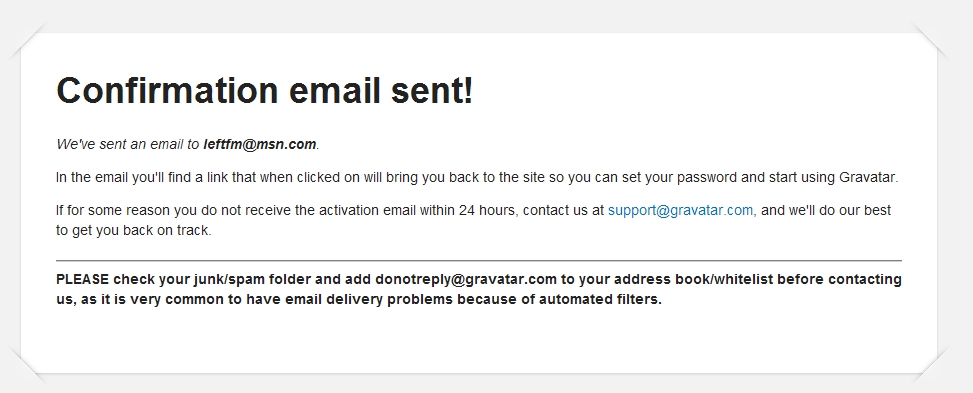Click the folded bottom-right corner of the card
This screenshot has height=393, width=973.
tap(929, 366)
